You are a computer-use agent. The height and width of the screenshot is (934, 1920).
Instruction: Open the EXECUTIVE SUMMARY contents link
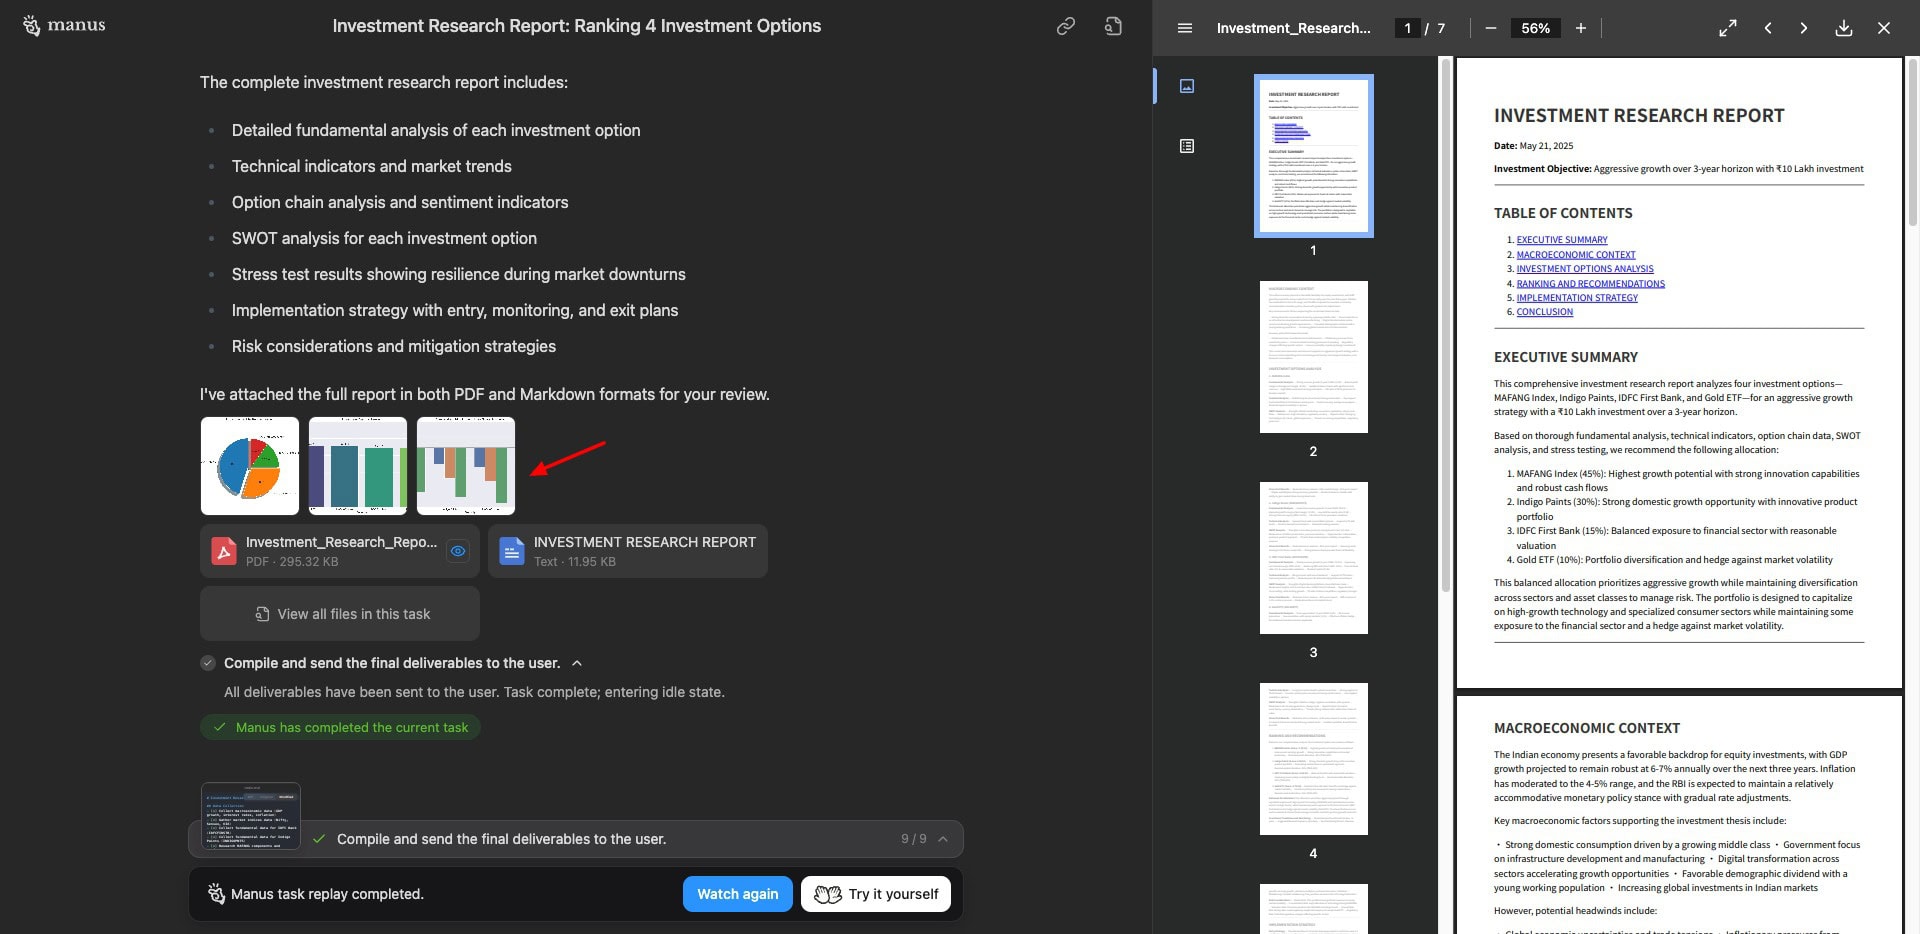tap(1561, 240)
